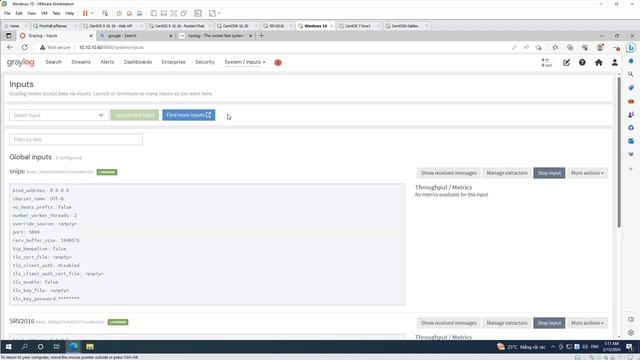Click Find more inputs button
Viewport: 640px width, 360px height.
click(x=189, y=115)
